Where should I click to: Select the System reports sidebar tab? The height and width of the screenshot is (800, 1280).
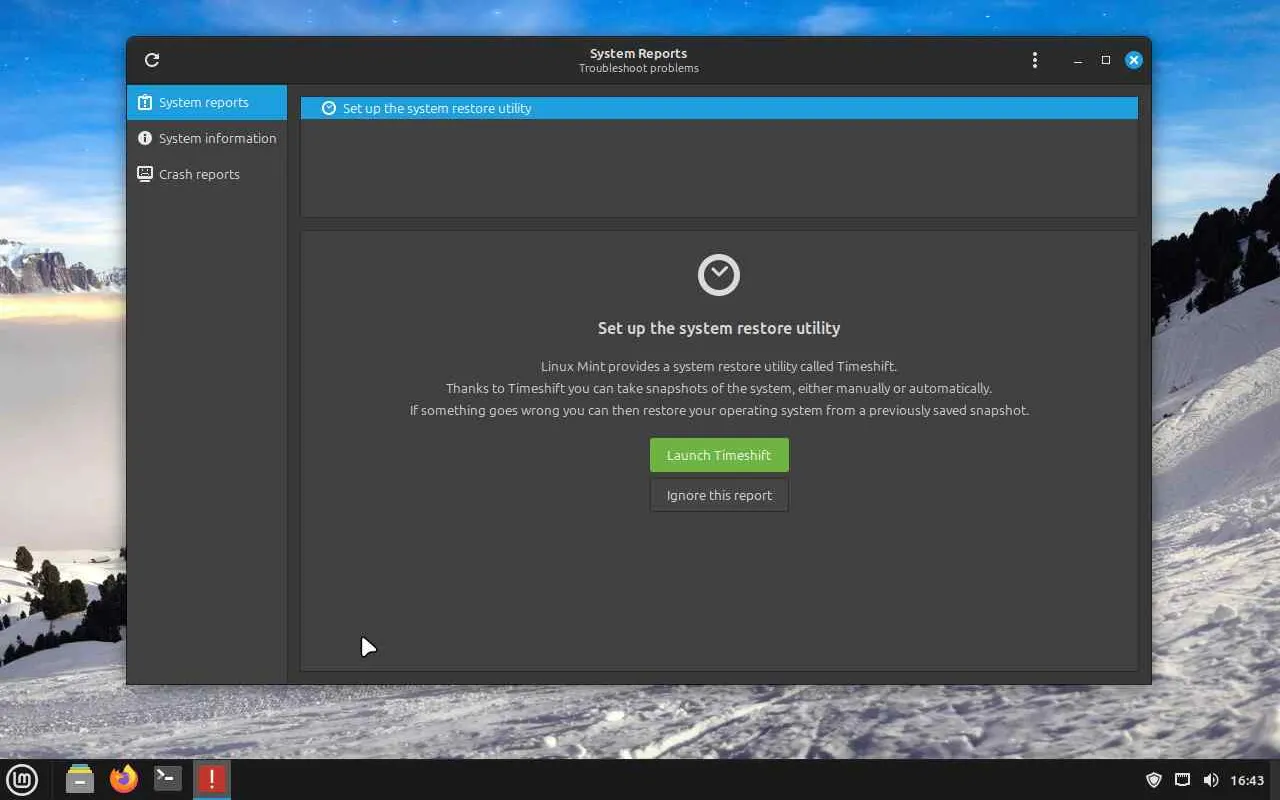point(207,102)
